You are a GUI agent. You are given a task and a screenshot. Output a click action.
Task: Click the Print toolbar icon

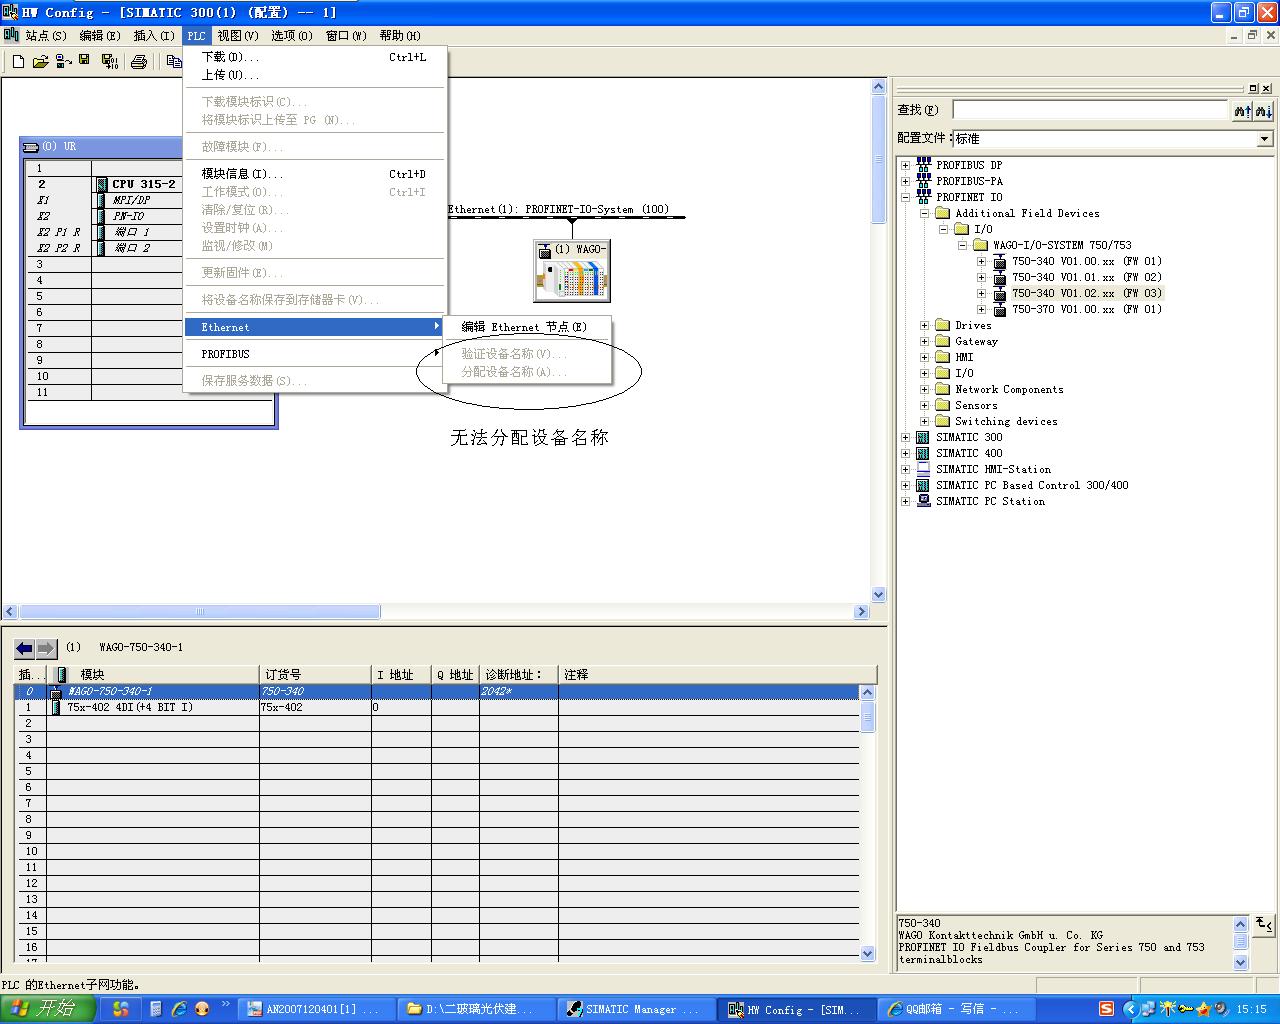pos(139,62)
